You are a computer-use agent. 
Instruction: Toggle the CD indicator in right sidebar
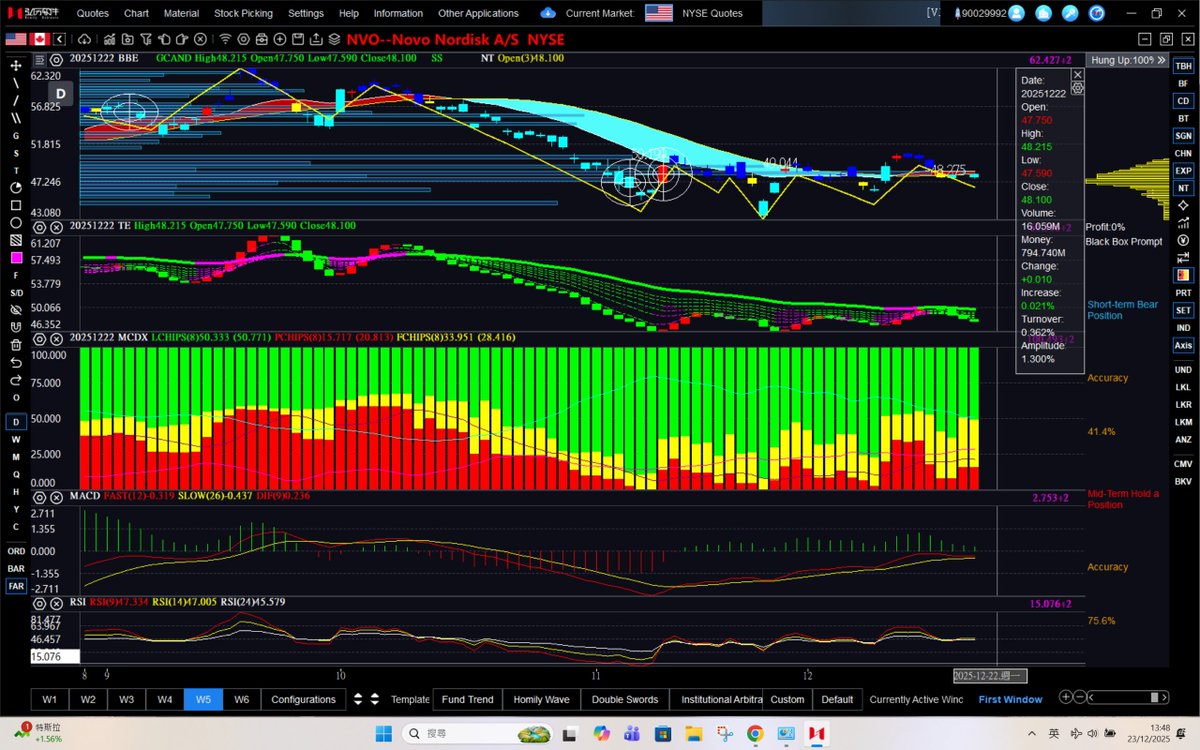point(1183,101)
